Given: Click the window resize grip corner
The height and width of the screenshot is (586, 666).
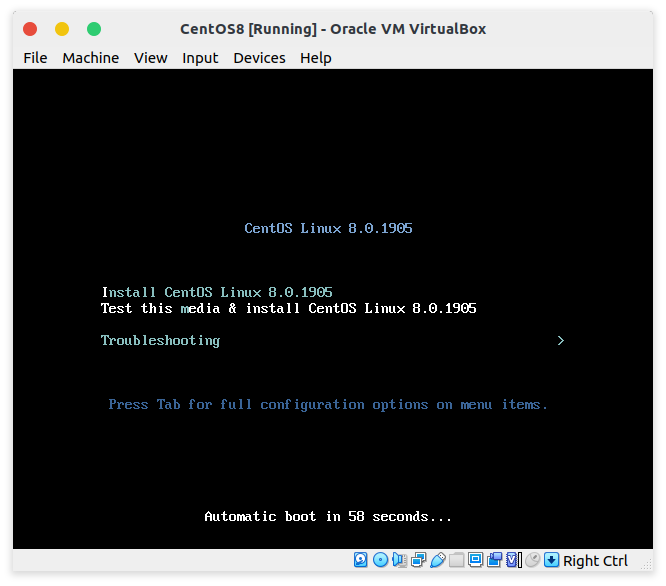Looking at the screenshot, I should (x=647, y=565).
